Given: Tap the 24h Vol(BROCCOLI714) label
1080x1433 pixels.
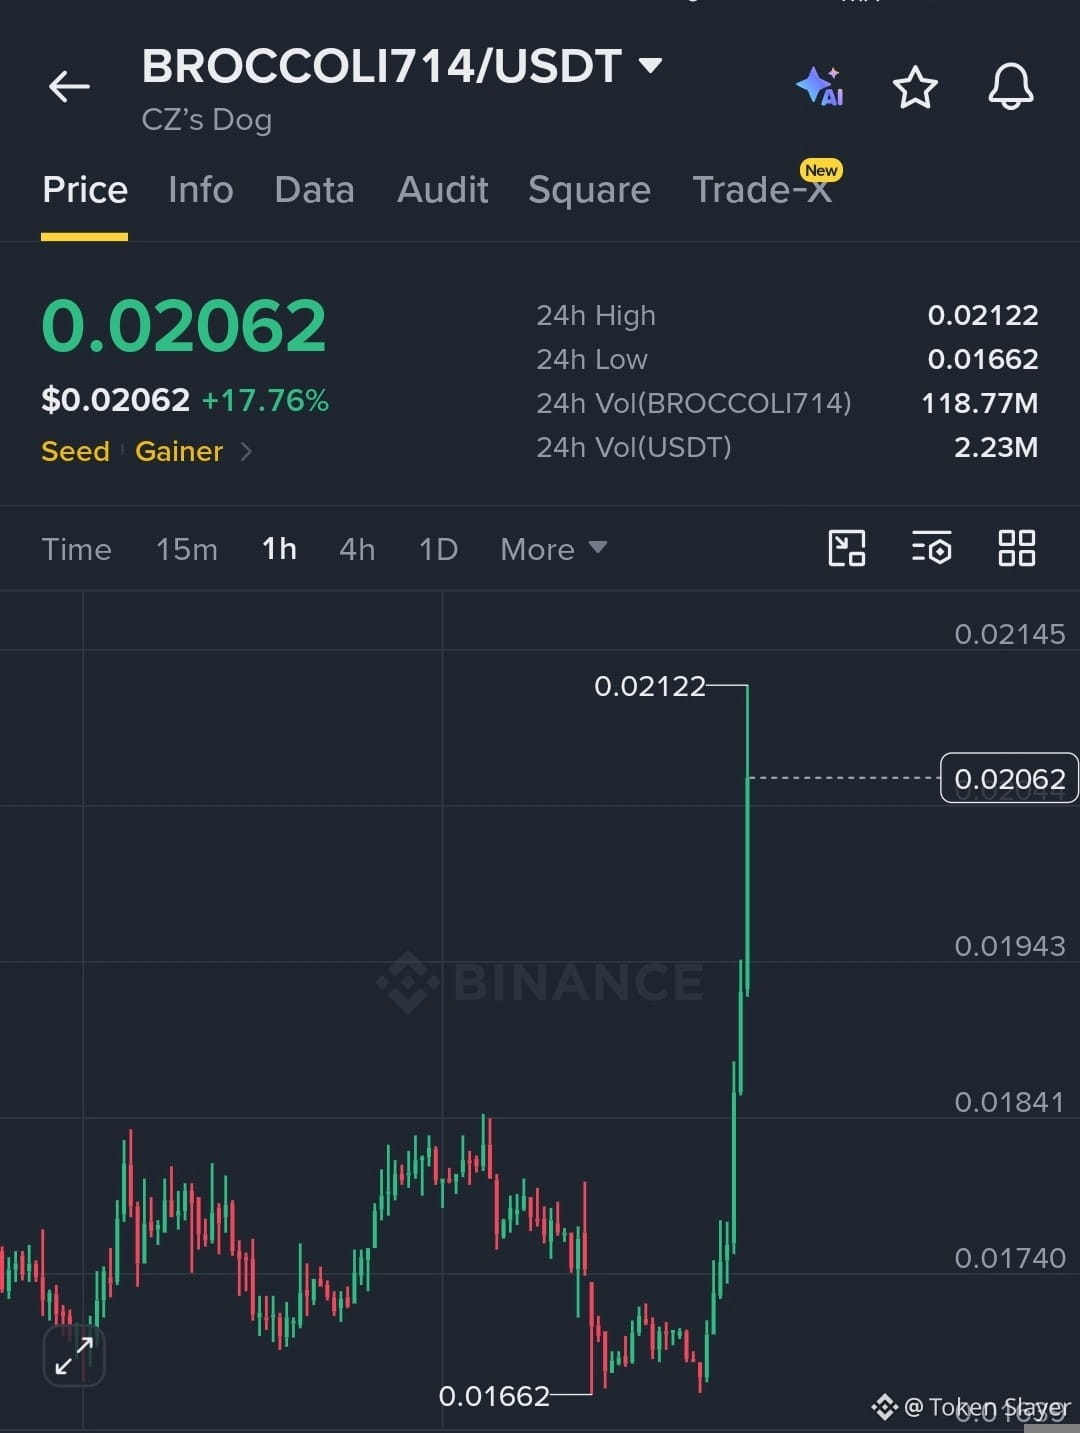Looking at the screenshot, I should click(694, 404).
